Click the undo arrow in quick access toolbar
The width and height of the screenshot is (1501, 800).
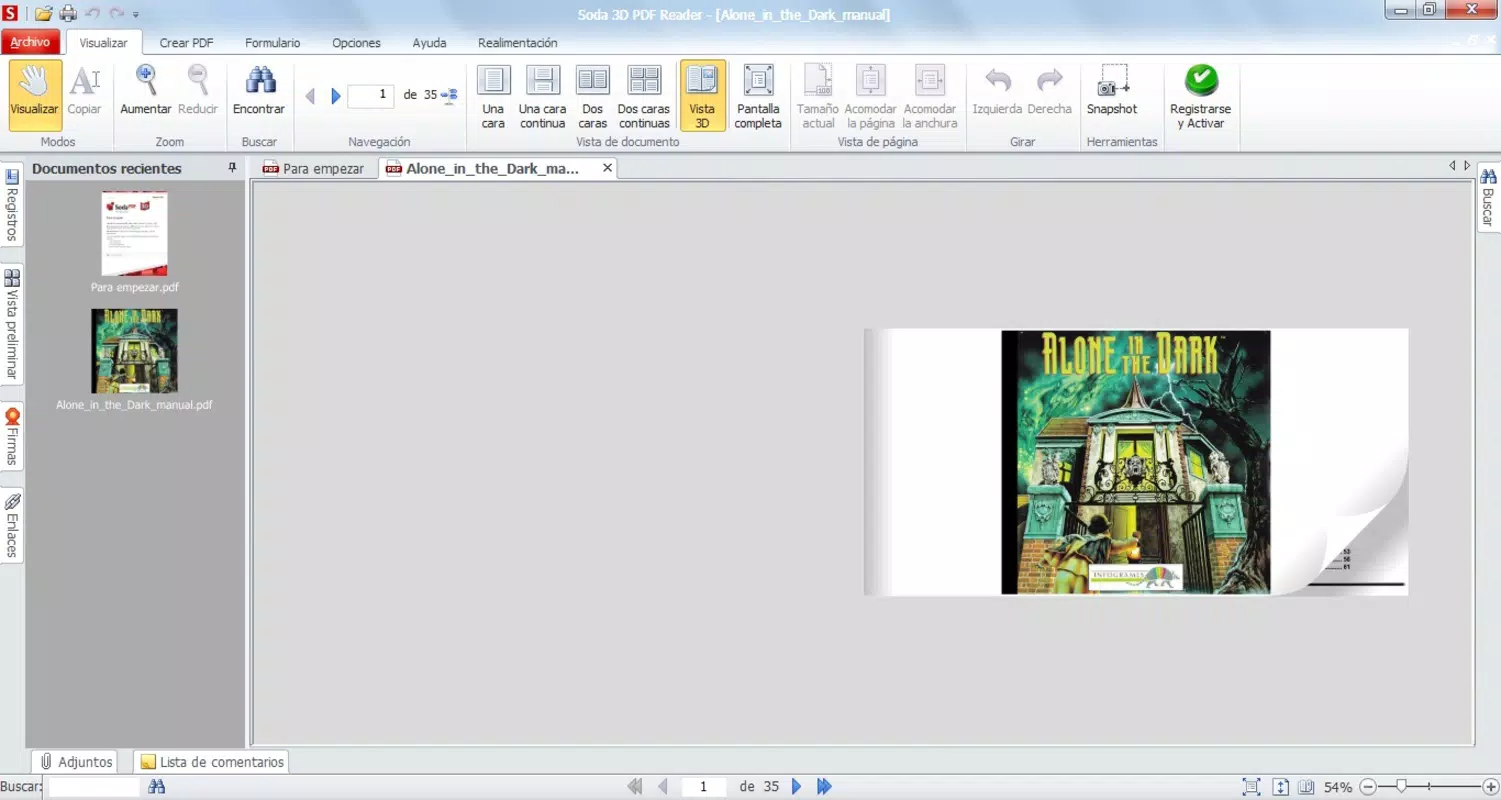[x=93, y=14]
